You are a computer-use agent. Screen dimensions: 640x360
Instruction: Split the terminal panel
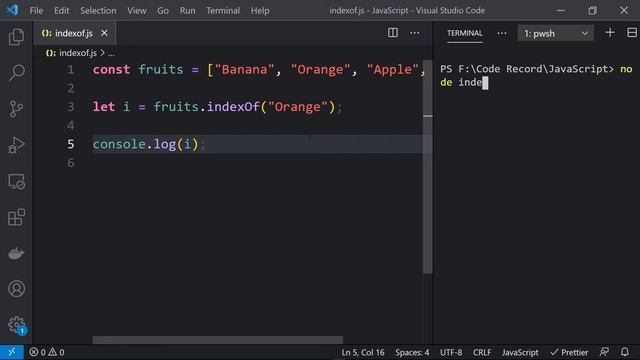pos(632,33)
